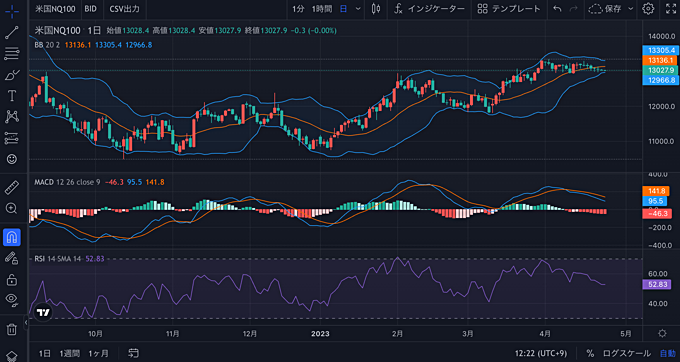Click the redo arrow
This screenshot has width=680, height=362.
pyautogui.click(x=573, y=9)
